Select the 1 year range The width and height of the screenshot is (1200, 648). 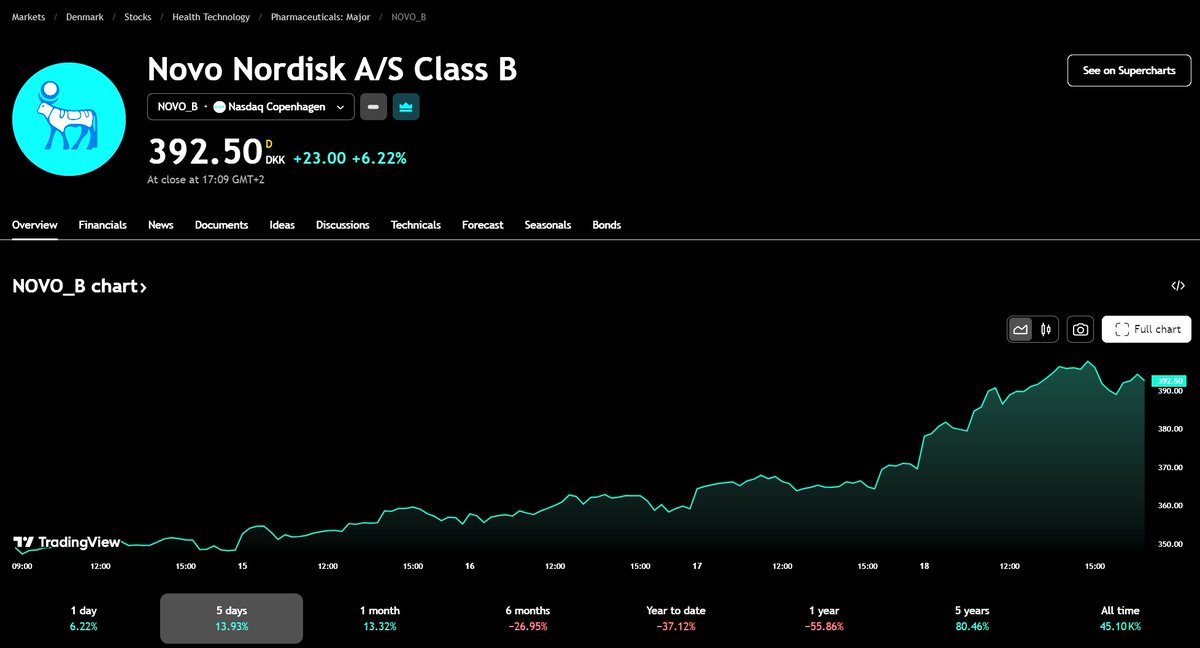pyautogui.click(x=824, y=618)
